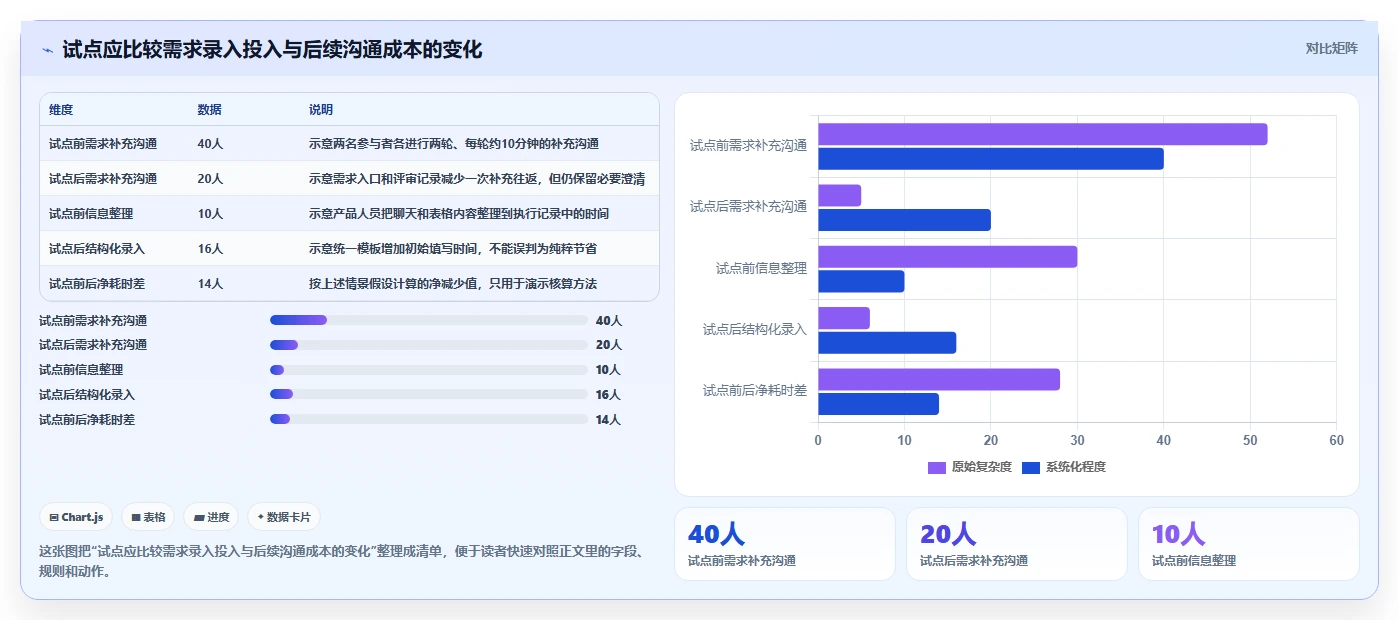This screenshot has height=620, width=1399.
Task: Click description starting 示意统一模板增加初始填写时间
Action: [x=453, y=249]
